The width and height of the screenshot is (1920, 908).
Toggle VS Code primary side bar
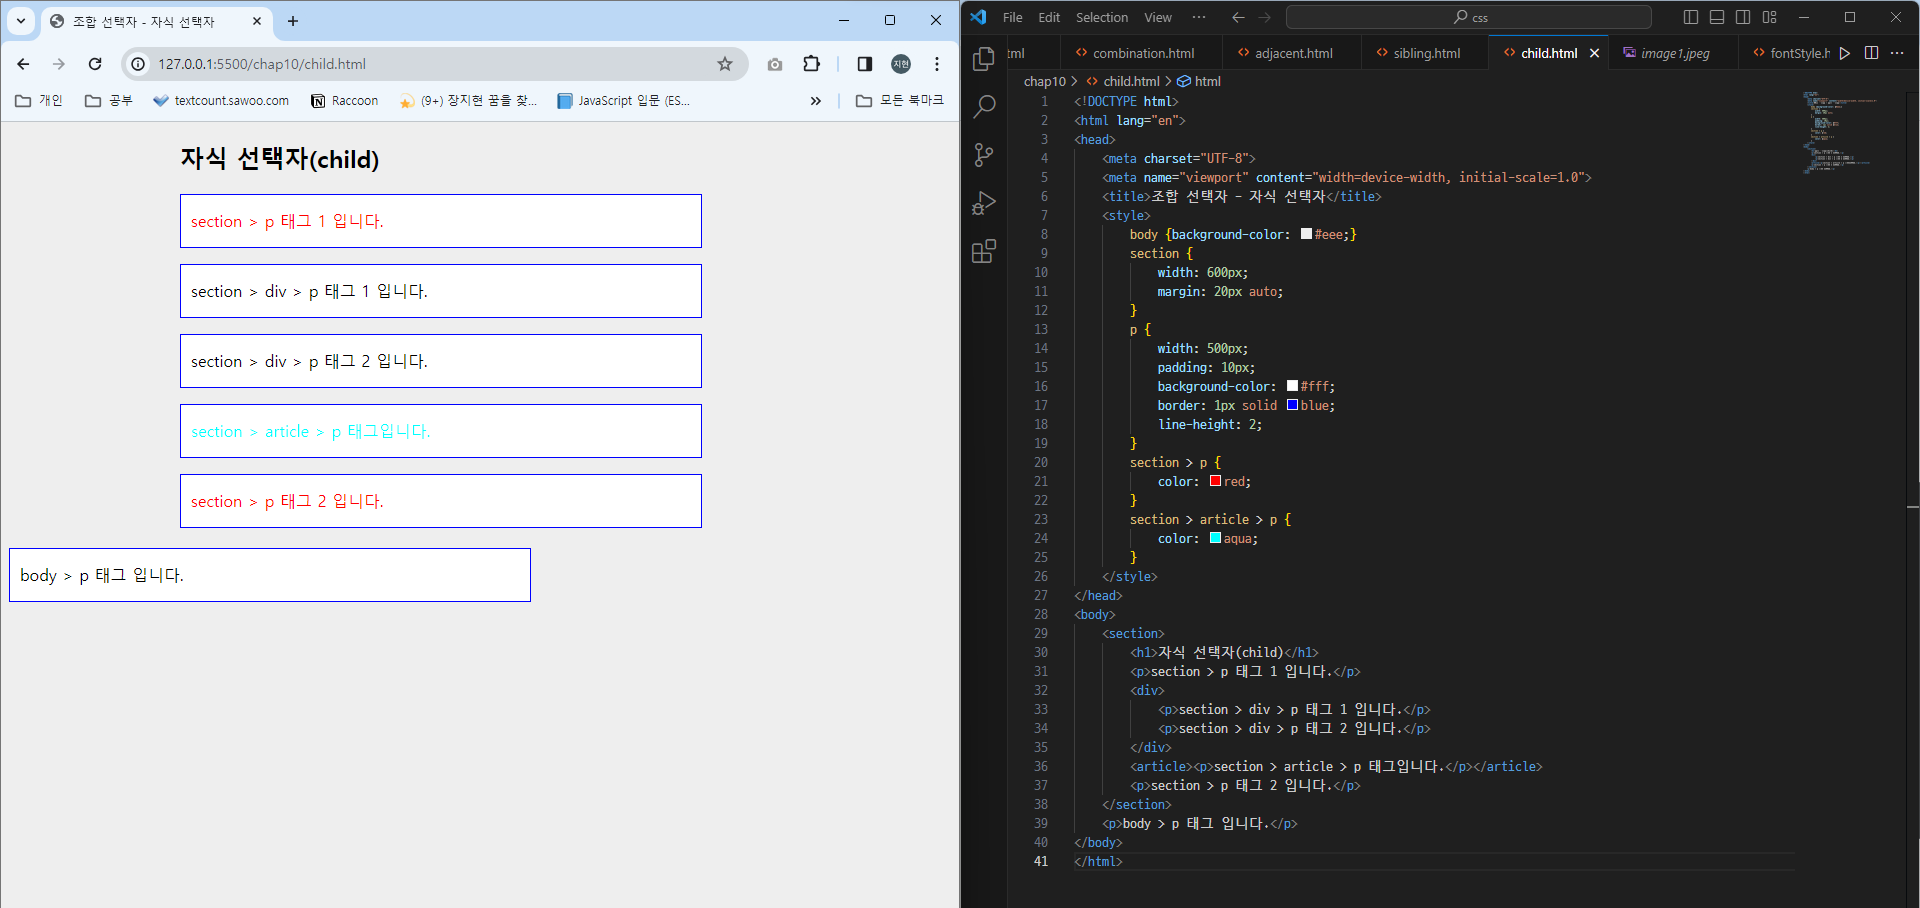point(1691,17)
